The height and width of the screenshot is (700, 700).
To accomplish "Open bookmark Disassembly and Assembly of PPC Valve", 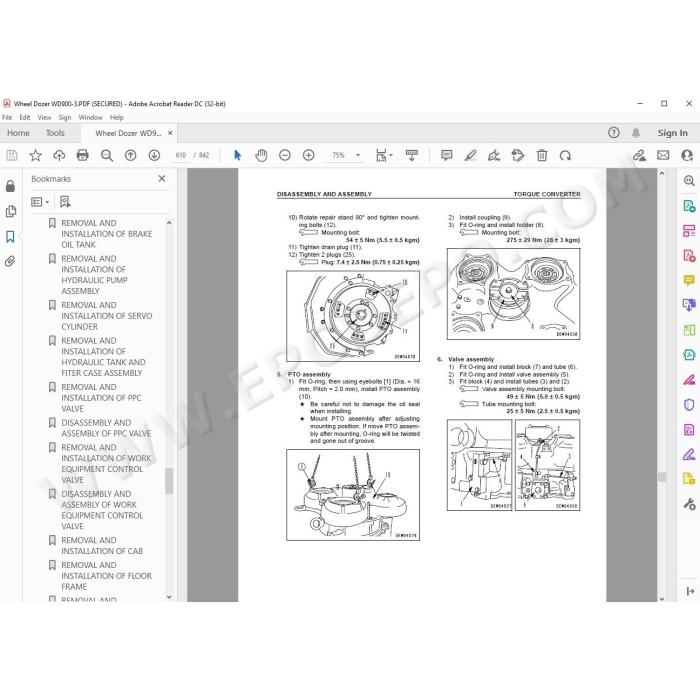I will tap(106, 428).
